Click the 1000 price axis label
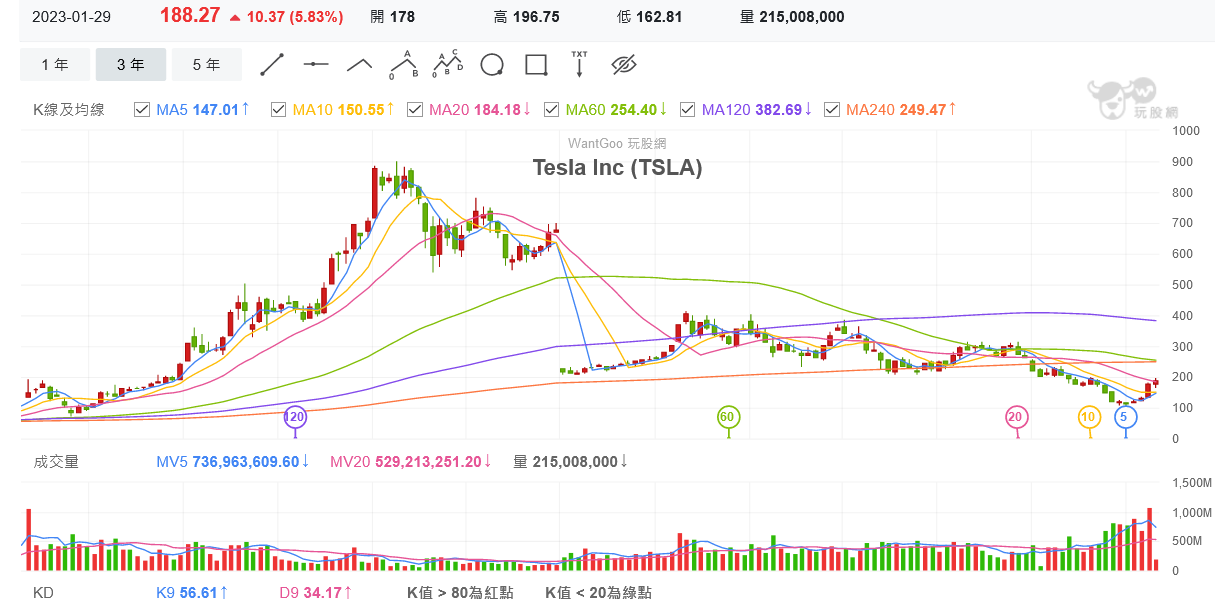The width and height of the screenshot is (1215, 602). coord(1185,131)
